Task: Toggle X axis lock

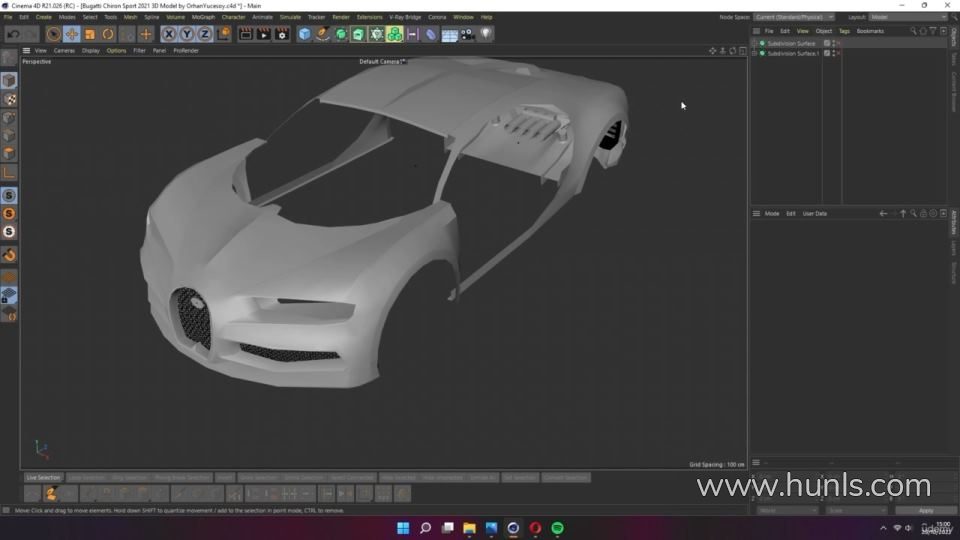Action: pyautogui.click(x=169, y=34)
